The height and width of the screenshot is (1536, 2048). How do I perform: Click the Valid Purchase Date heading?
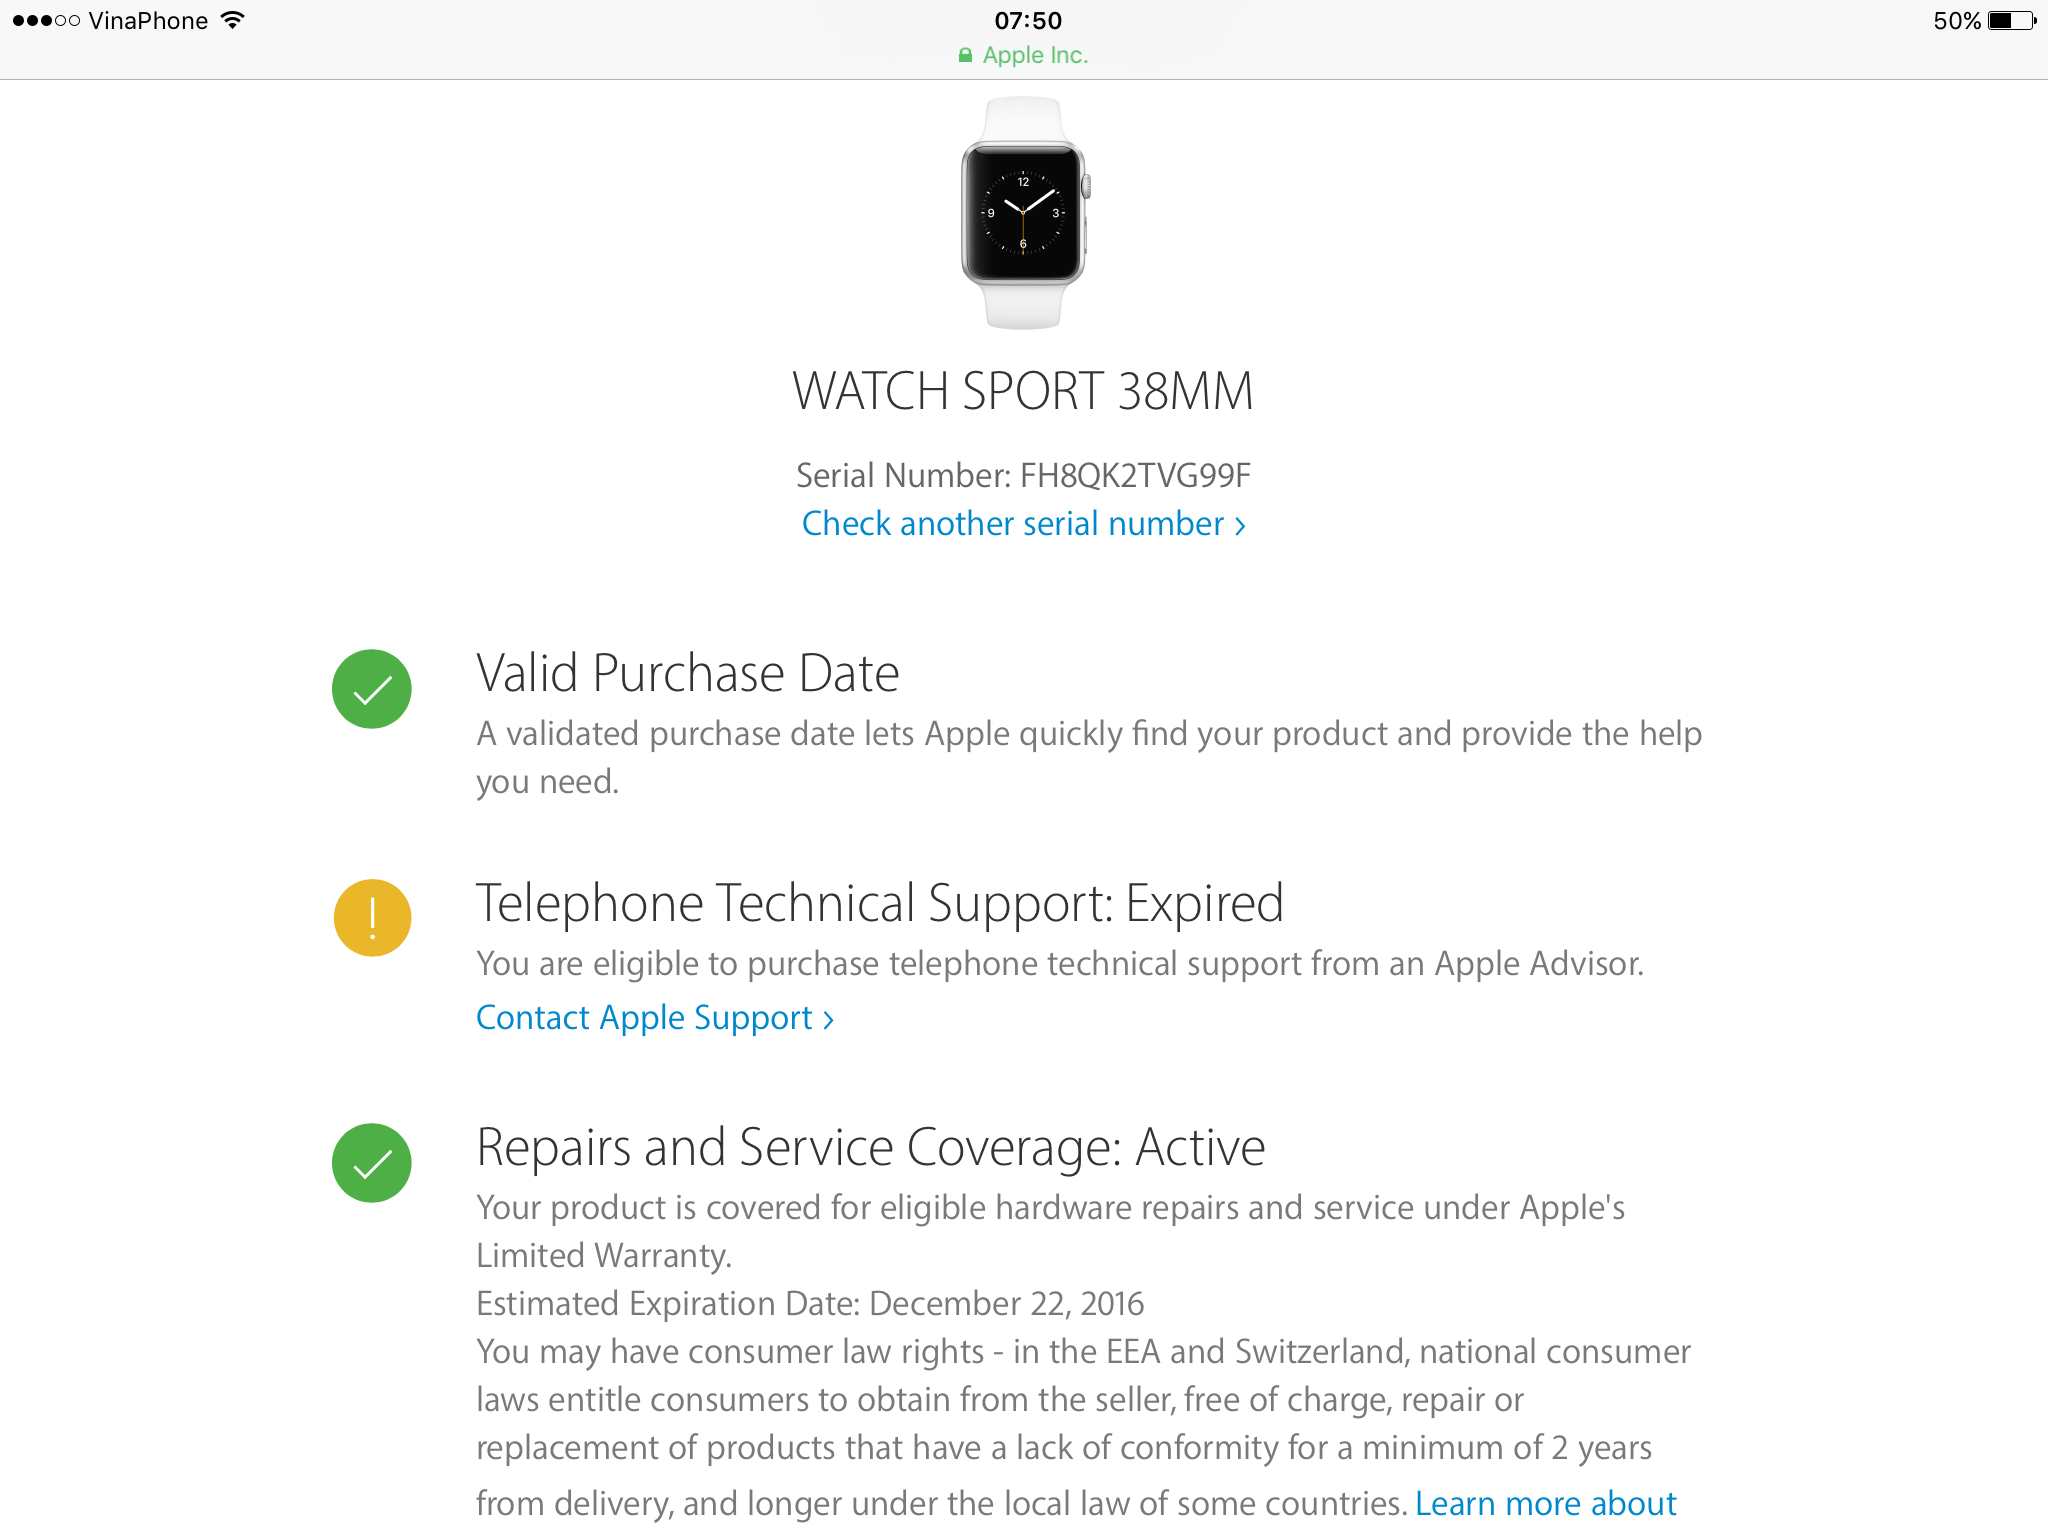click(x=688, y=673)
